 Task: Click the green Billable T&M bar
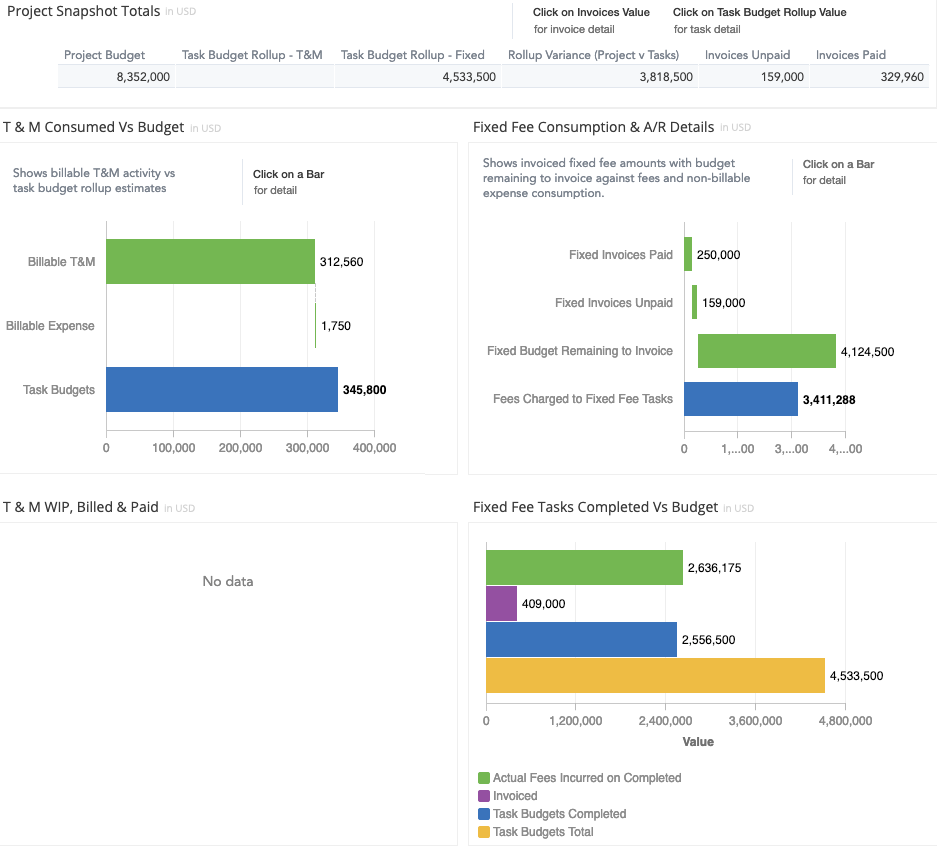210,262
